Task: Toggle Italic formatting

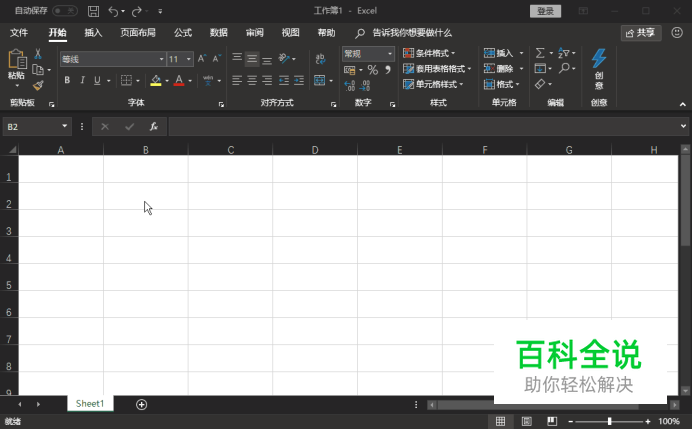Action: (82, 80)
